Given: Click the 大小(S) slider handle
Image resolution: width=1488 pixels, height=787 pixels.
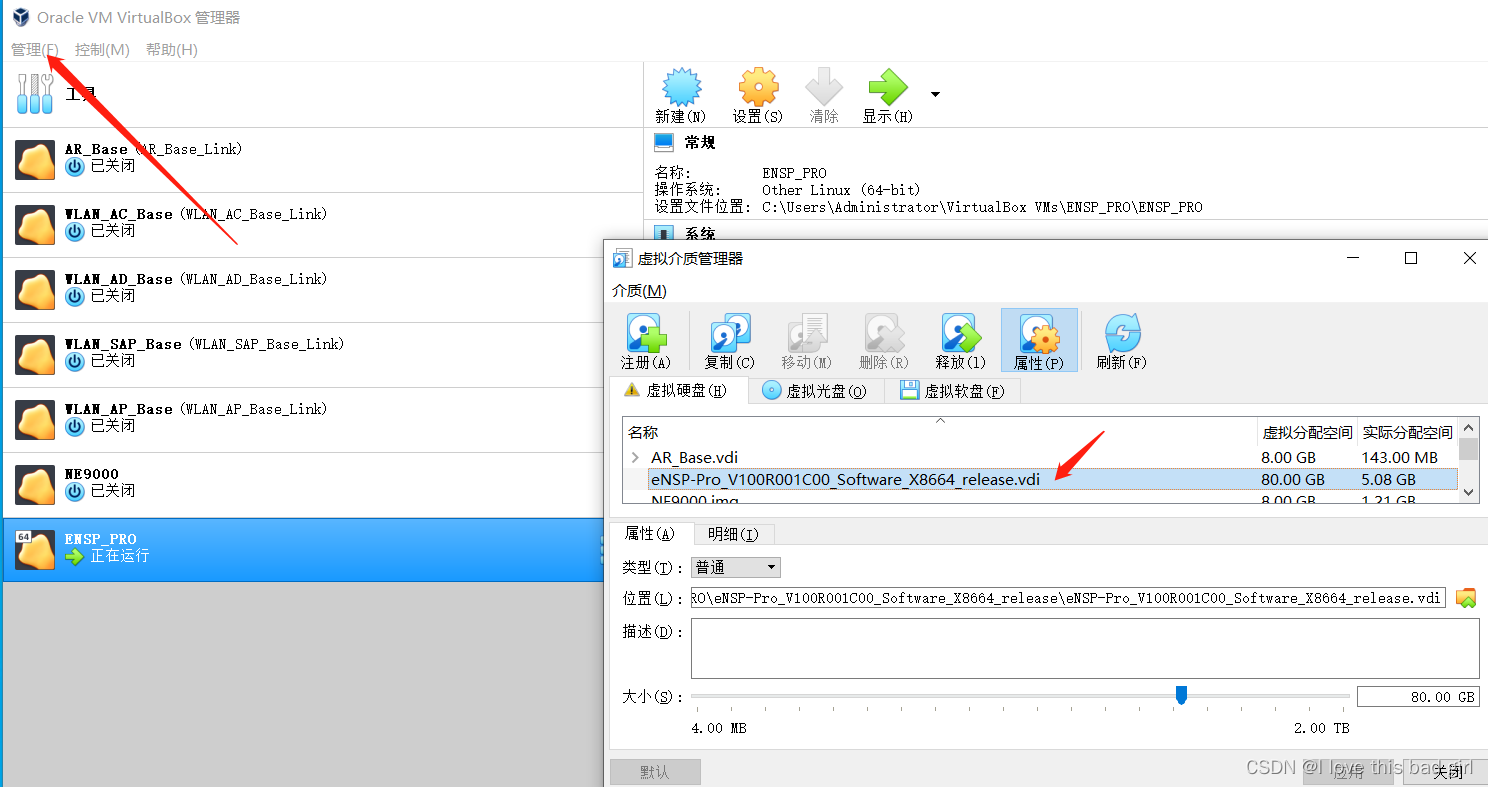Looking at the screenshot, I should [1181, 695].
